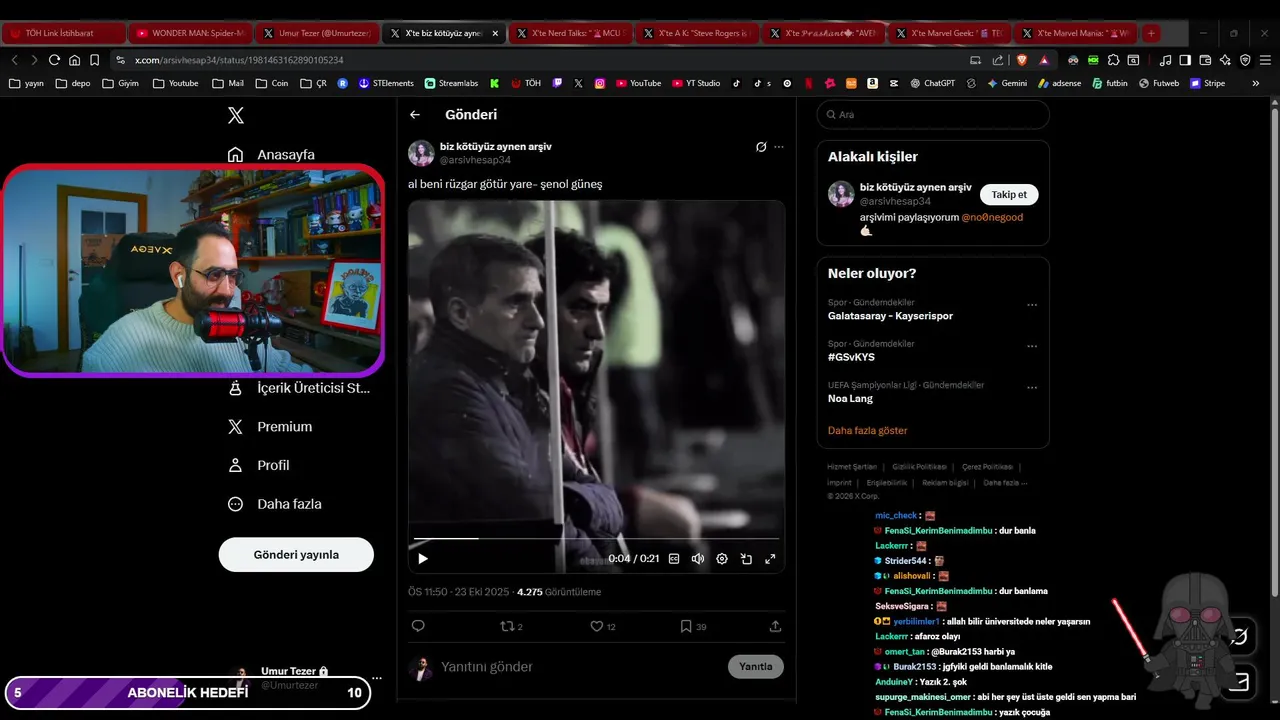This screenshot has height=720, width=1280.
Task: Open Grok icon on the post header
Action: pyautogui.click(x=761, y=147)
